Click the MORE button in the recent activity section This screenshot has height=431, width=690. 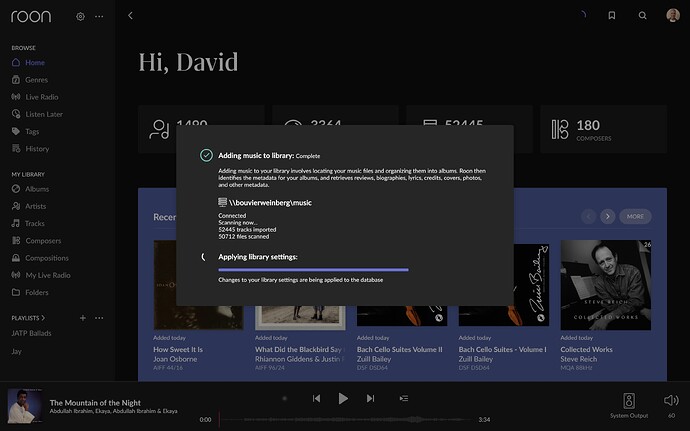(x=635, y=216)
